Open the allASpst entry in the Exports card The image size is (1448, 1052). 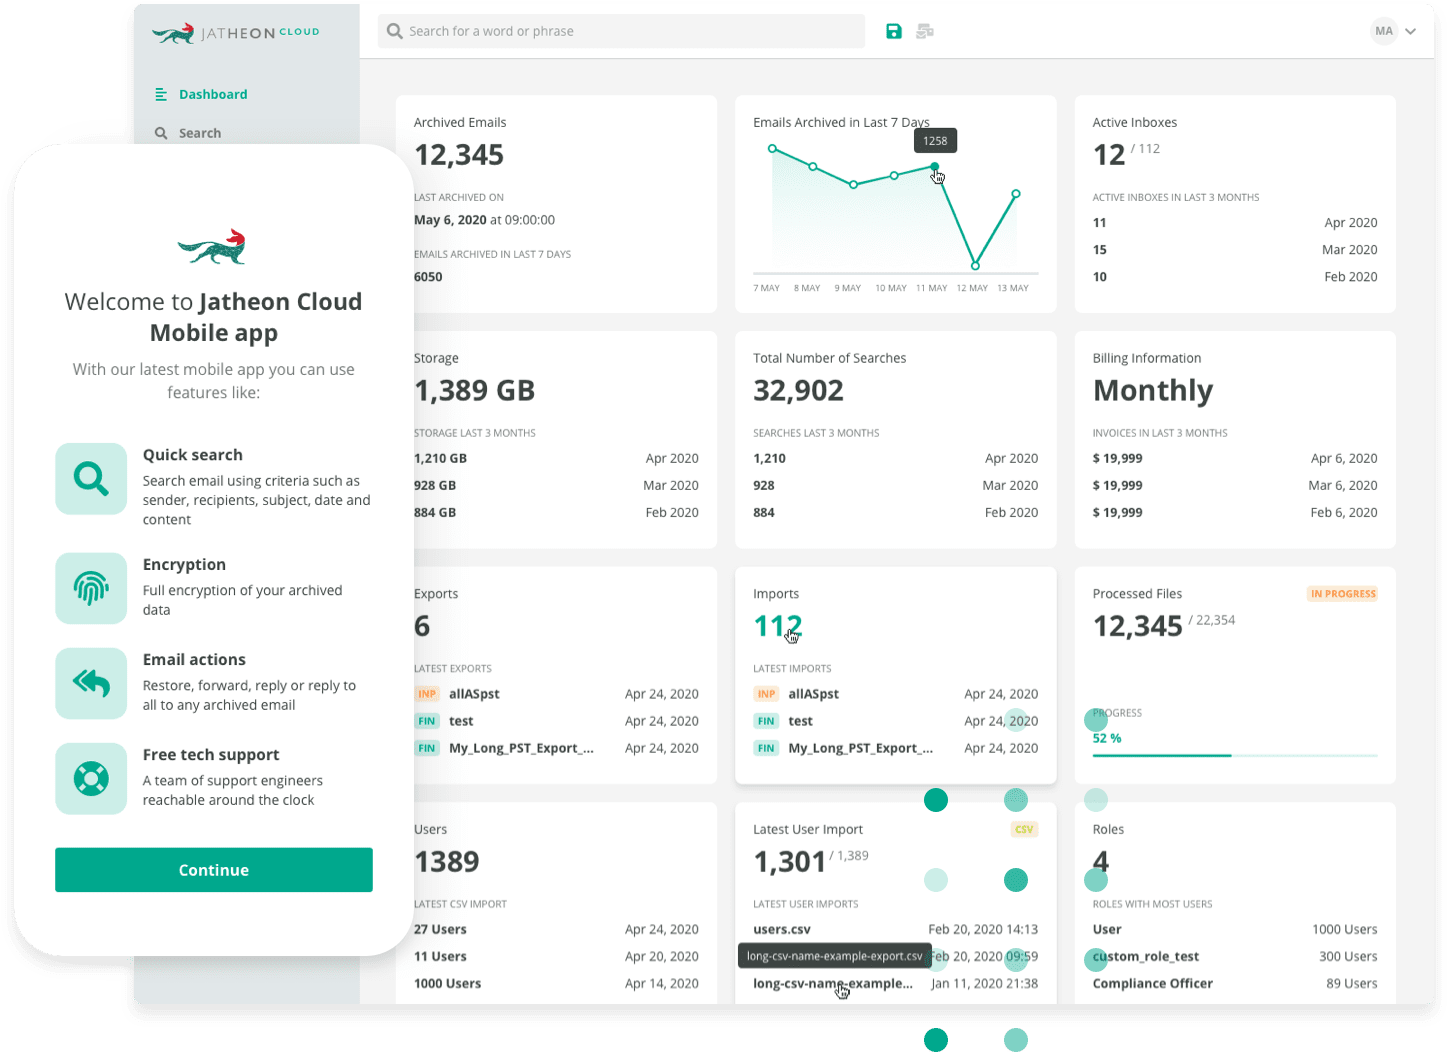[x=474, y=694]
